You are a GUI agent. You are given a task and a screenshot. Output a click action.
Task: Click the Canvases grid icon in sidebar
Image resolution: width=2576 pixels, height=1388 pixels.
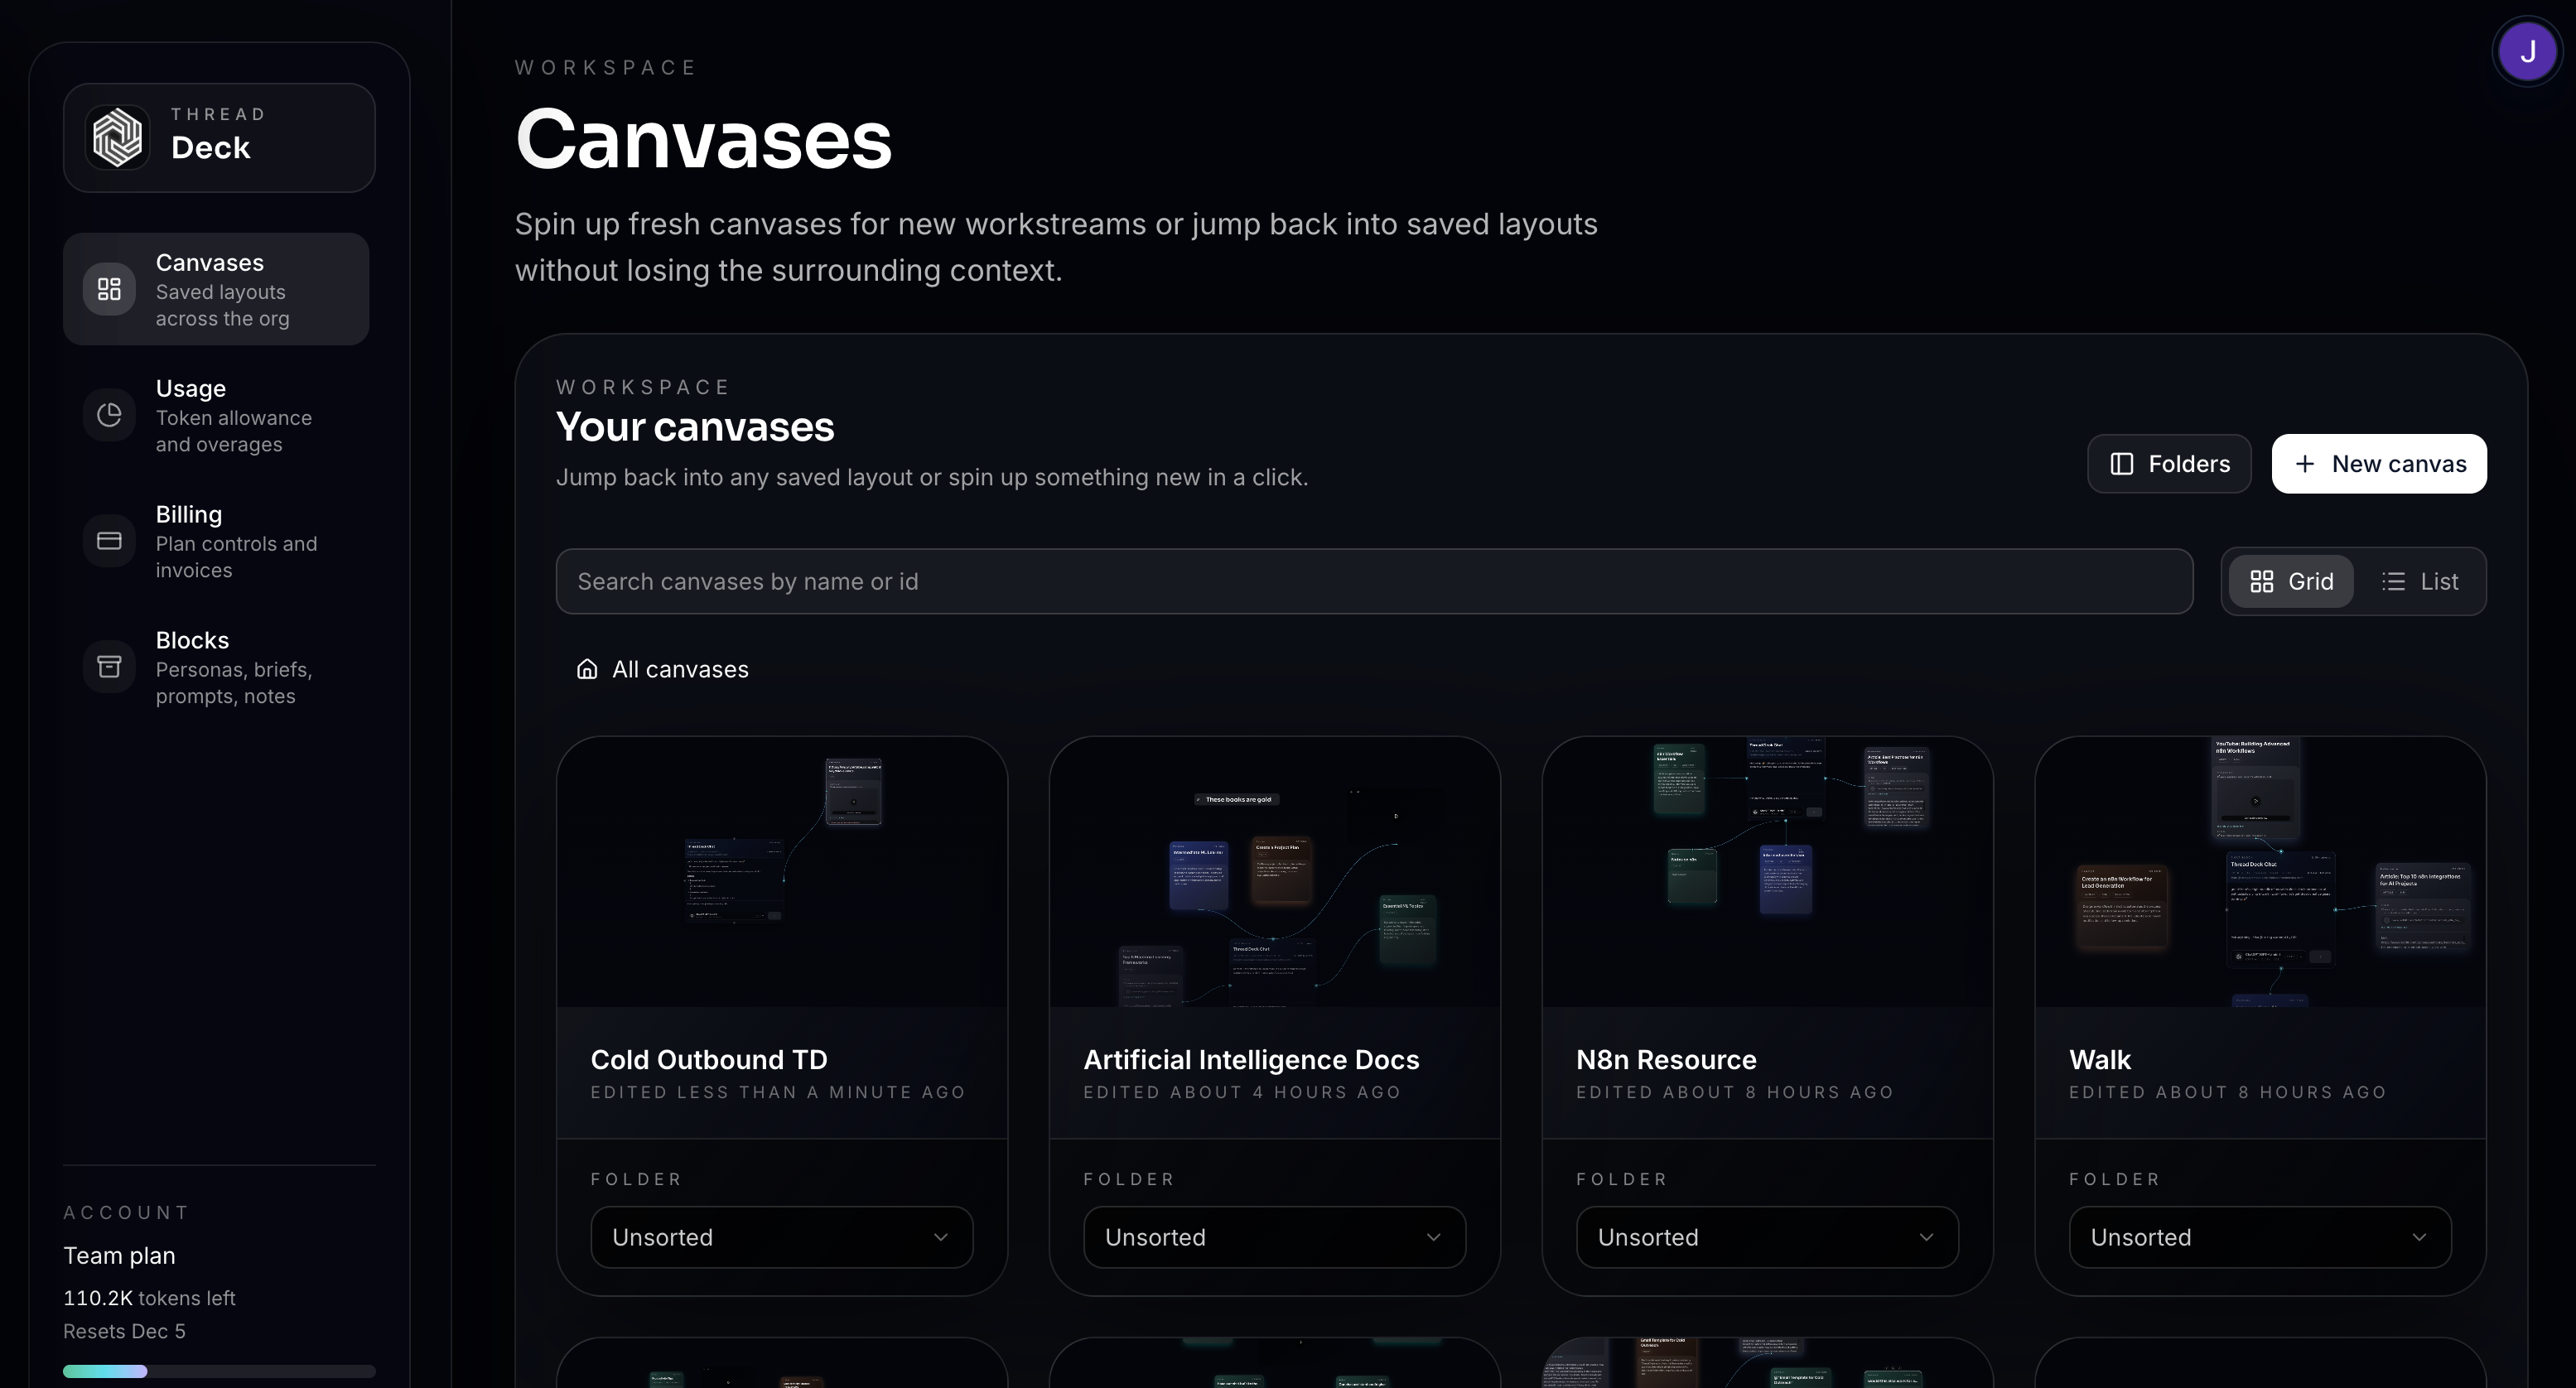(109, 289)
